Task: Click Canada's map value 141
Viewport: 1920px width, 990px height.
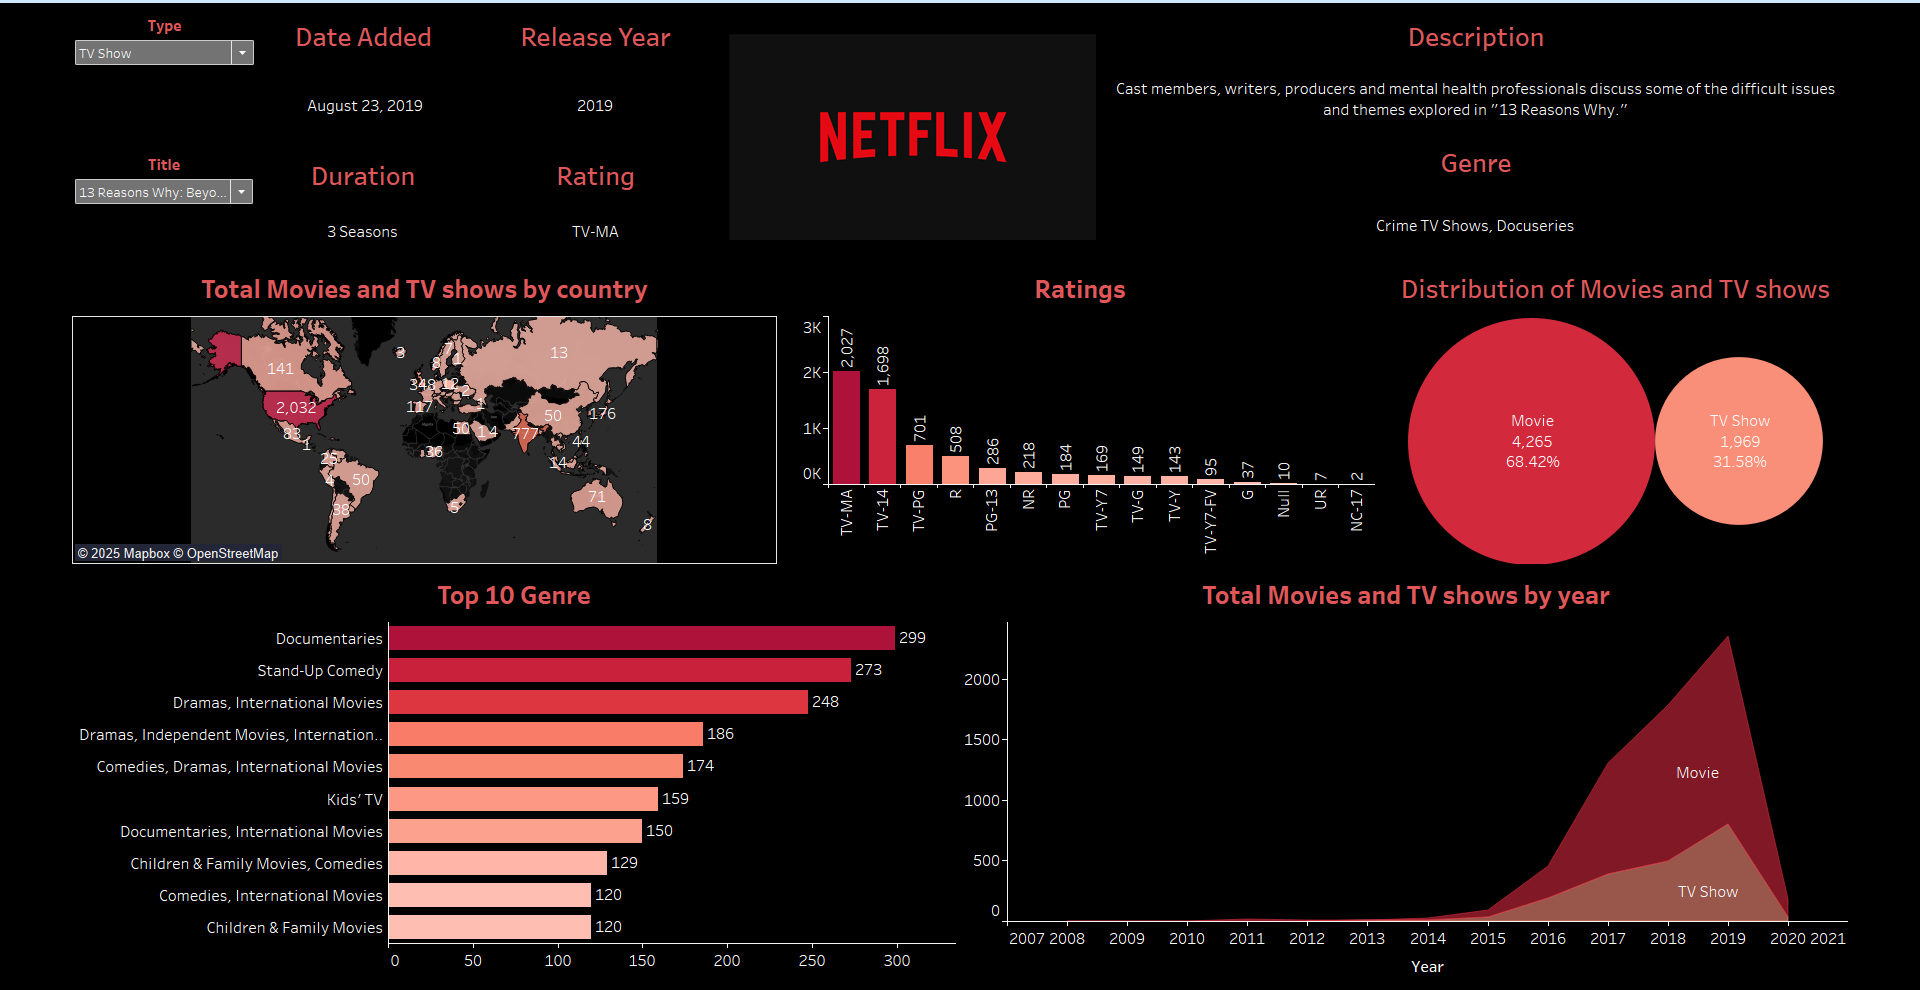Action: point(280,369)
